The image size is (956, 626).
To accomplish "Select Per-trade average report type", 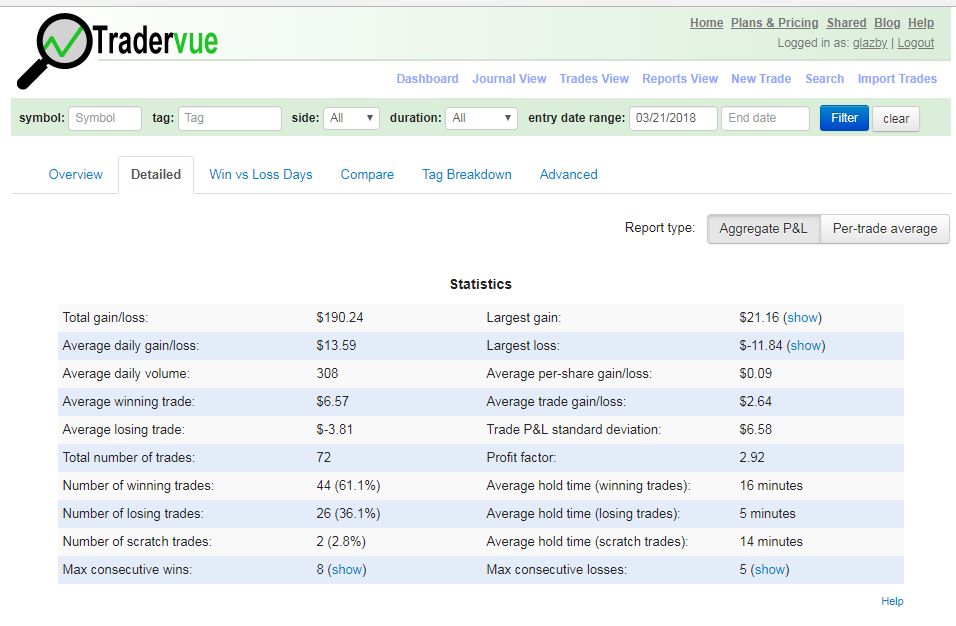I will (x=885, y=229).
